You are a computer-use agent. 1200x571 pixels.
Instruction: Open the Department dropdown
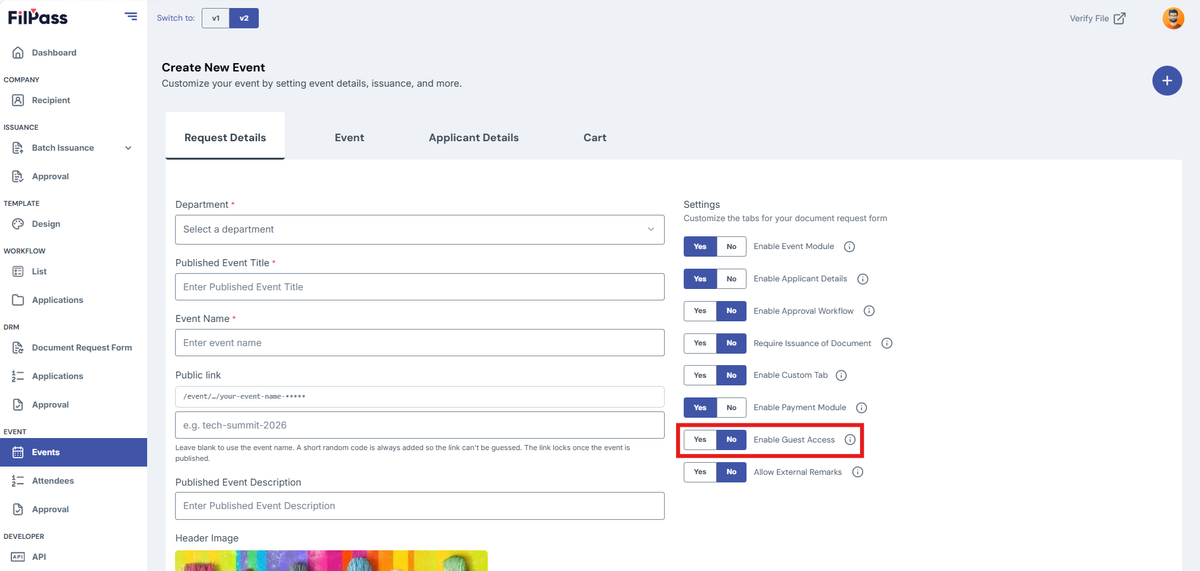[x=420, y=229]
